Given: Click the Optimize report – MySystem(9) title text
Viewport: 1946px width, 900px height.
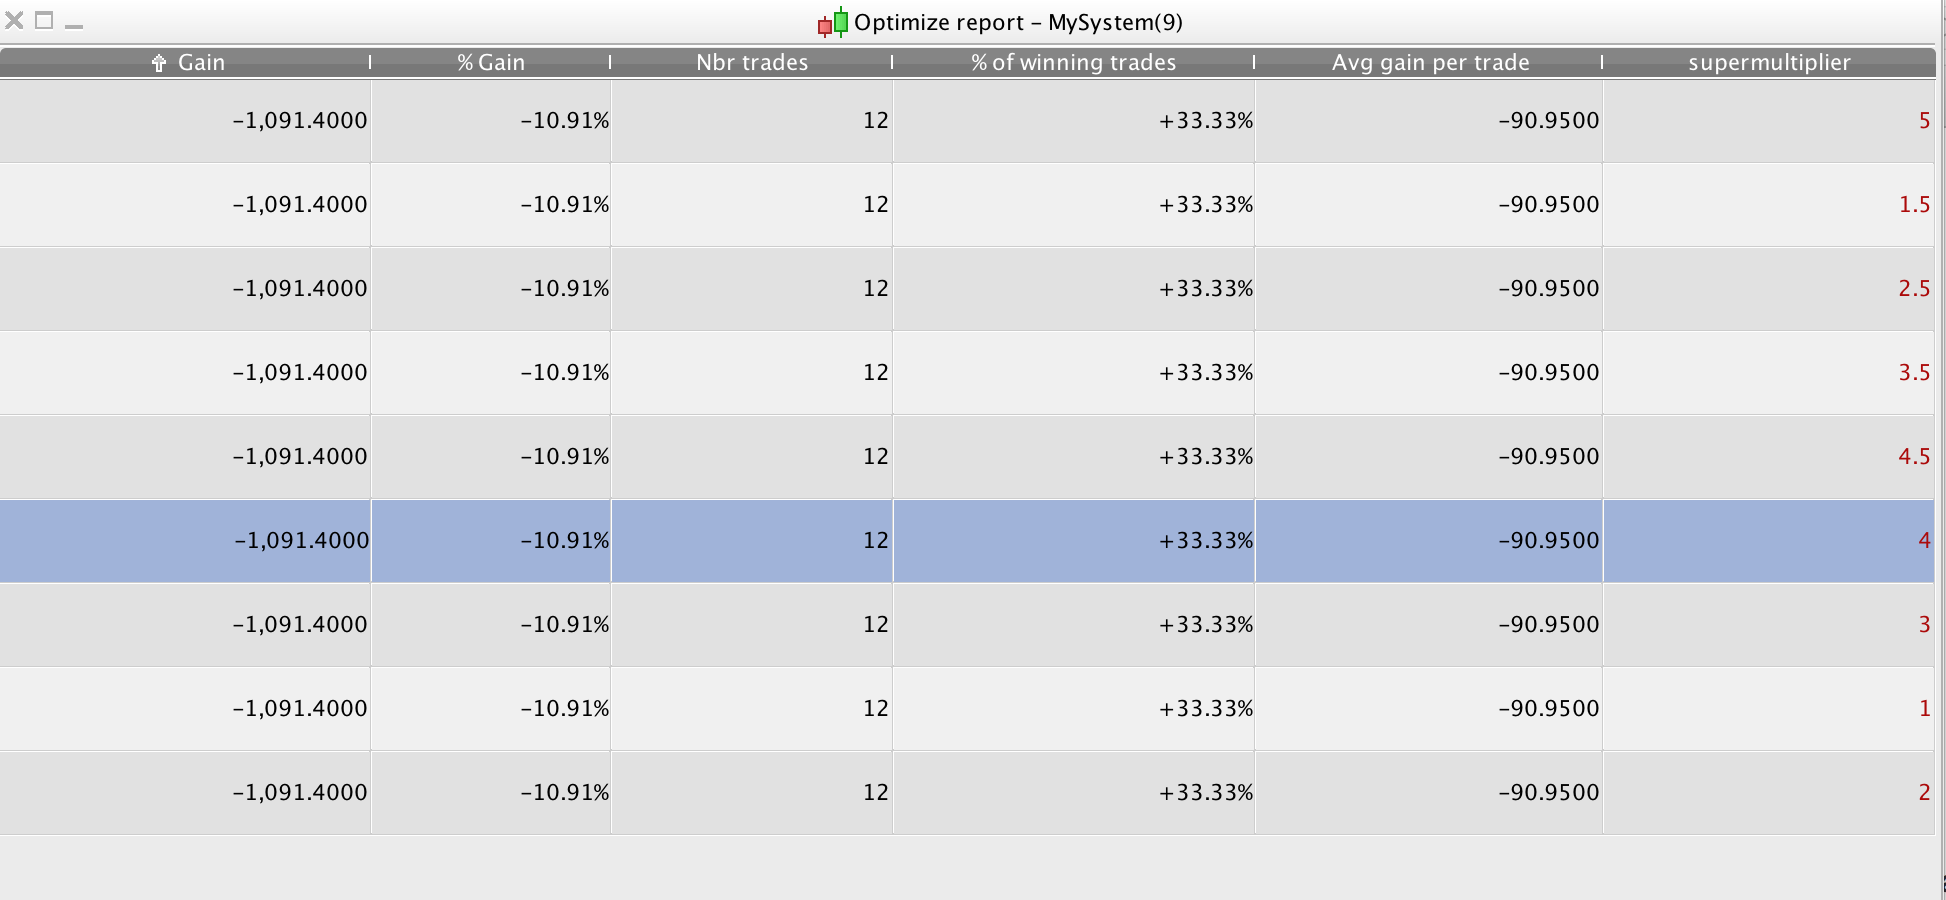Looking at the screenshot, I should click(1018, 22).
